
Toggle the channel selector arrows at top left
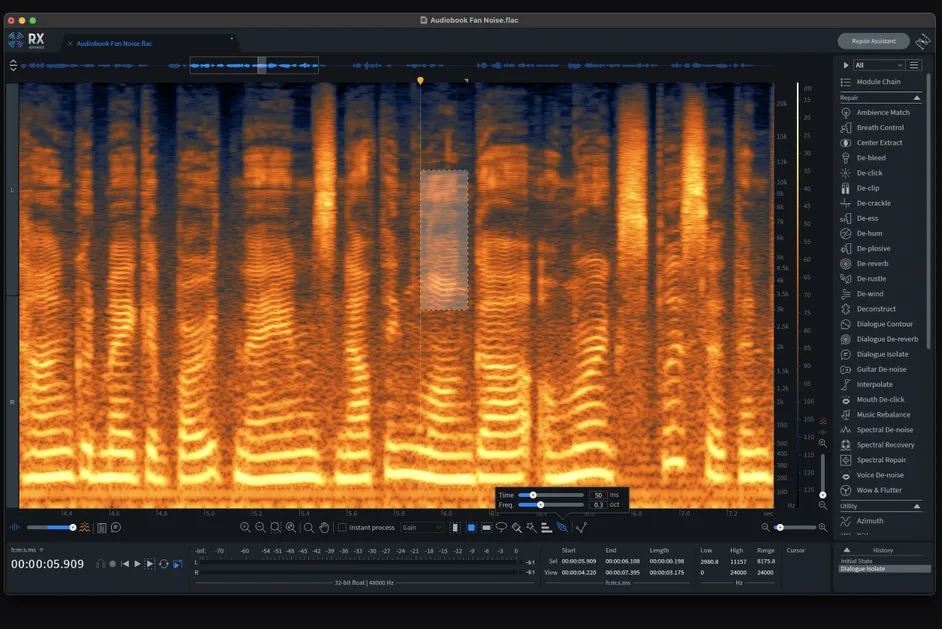[13, 65]
